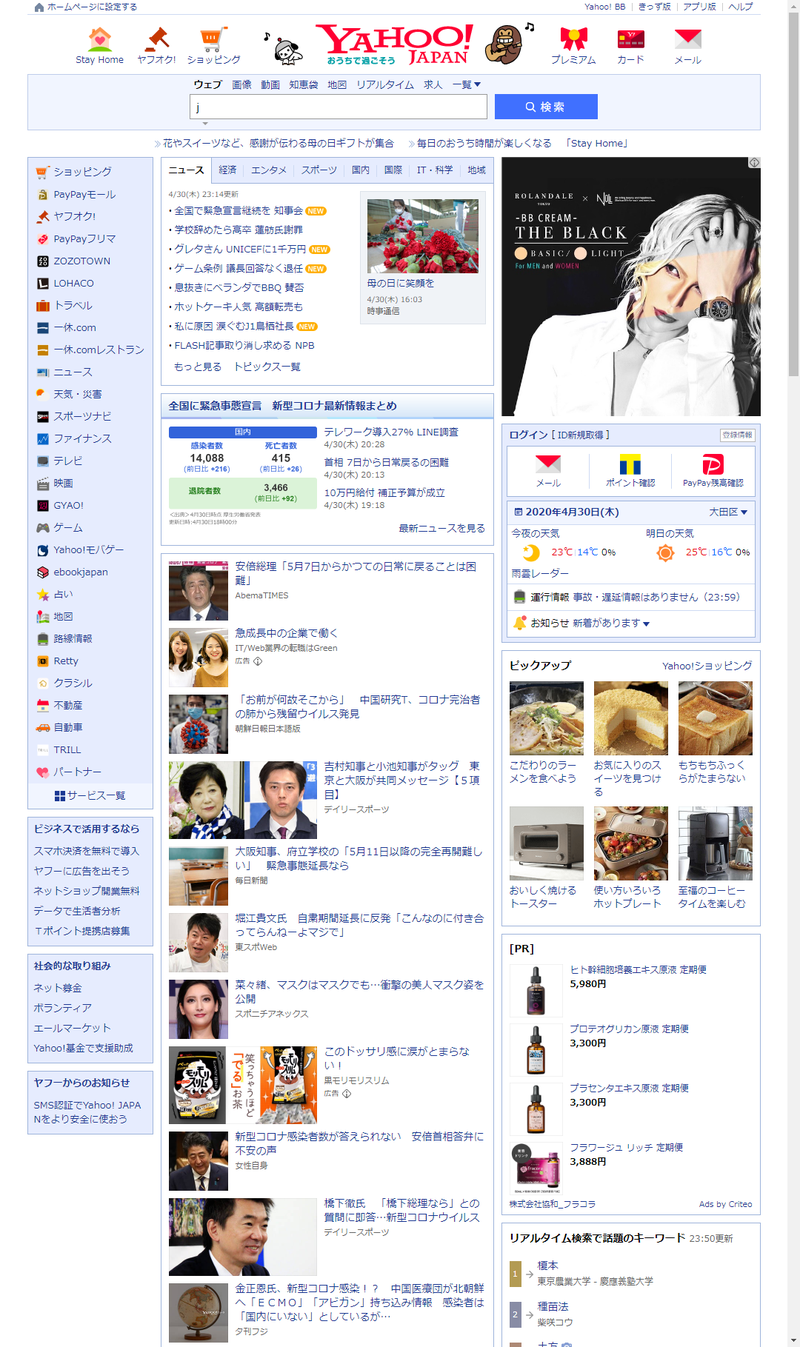Open the 最新ニュースを見る link
800x1347 pixels.
[x=442, y=528]
